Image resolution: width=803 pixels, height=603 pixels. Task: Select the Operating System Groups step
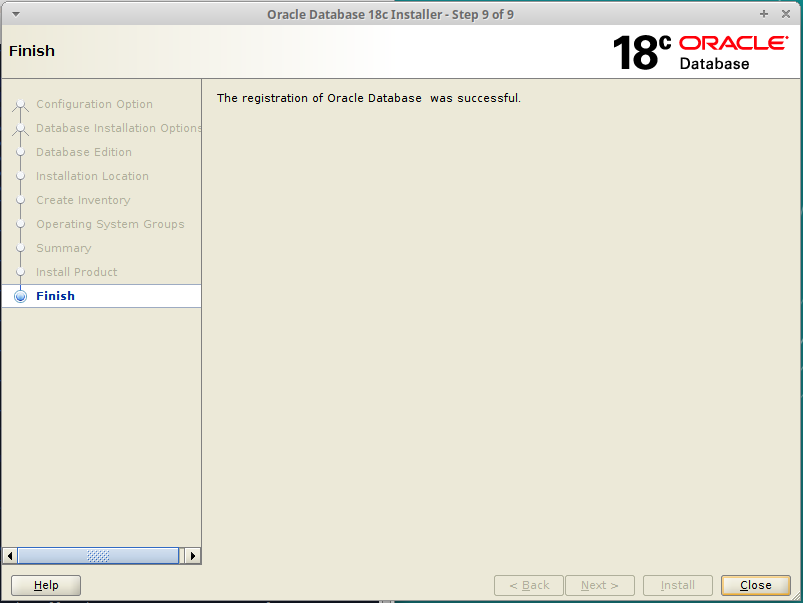[x=110, y=224]
